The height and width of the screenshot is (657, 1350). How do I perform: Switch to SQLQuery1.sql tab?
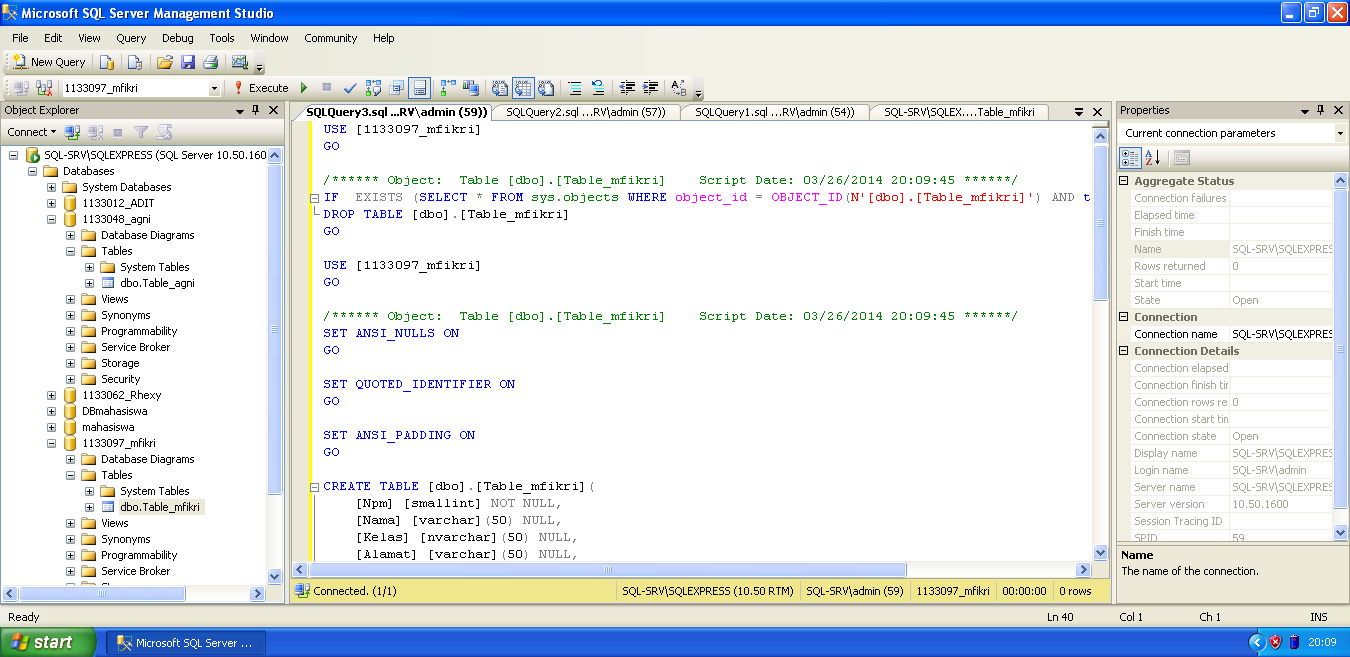[x=774, y=112]
